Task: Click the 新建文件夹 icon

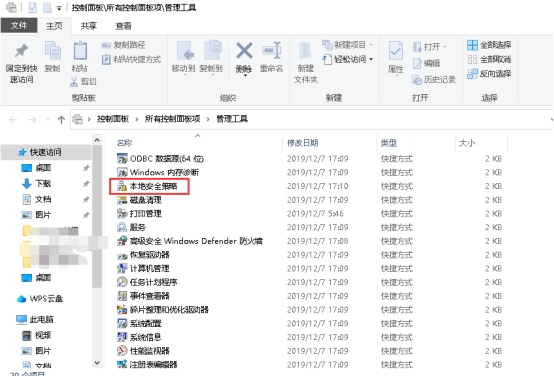Action: tap(305, 51)
